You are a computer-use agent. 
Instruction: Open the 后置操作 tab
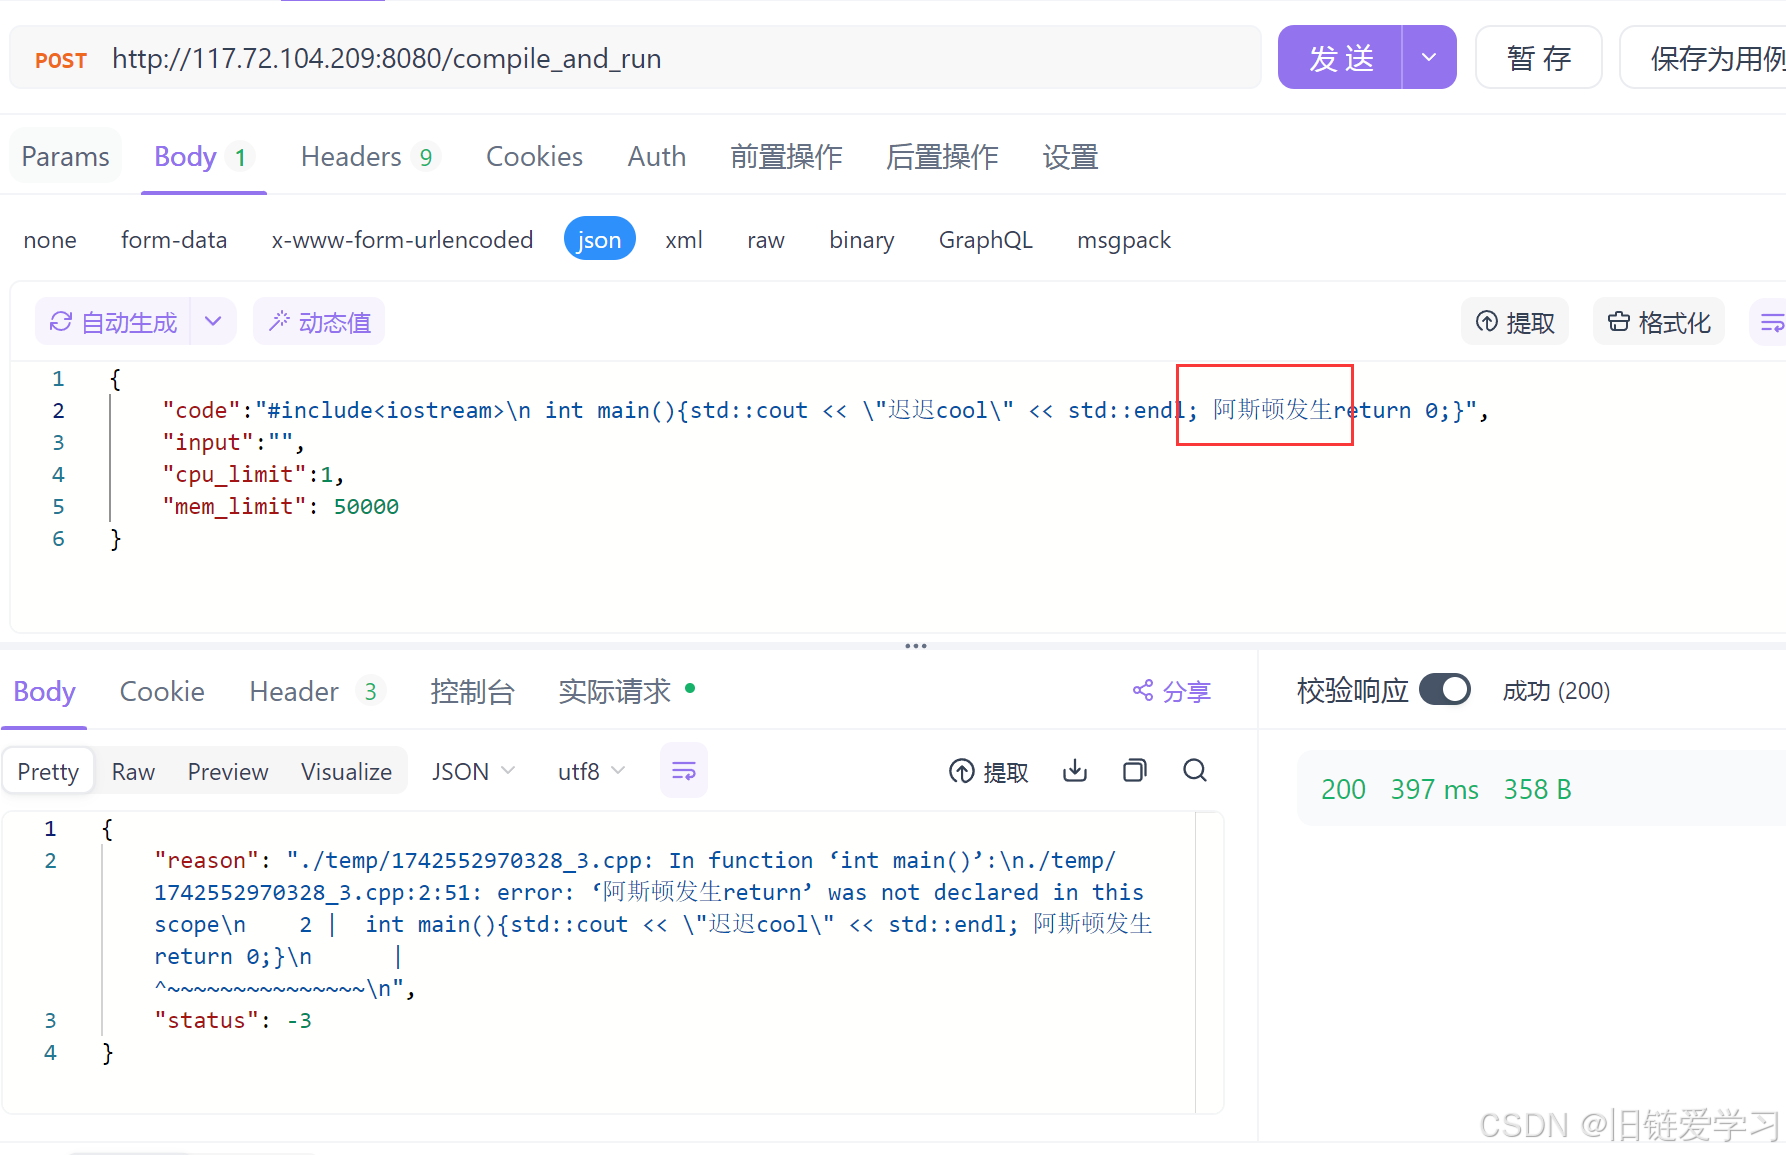943,157
